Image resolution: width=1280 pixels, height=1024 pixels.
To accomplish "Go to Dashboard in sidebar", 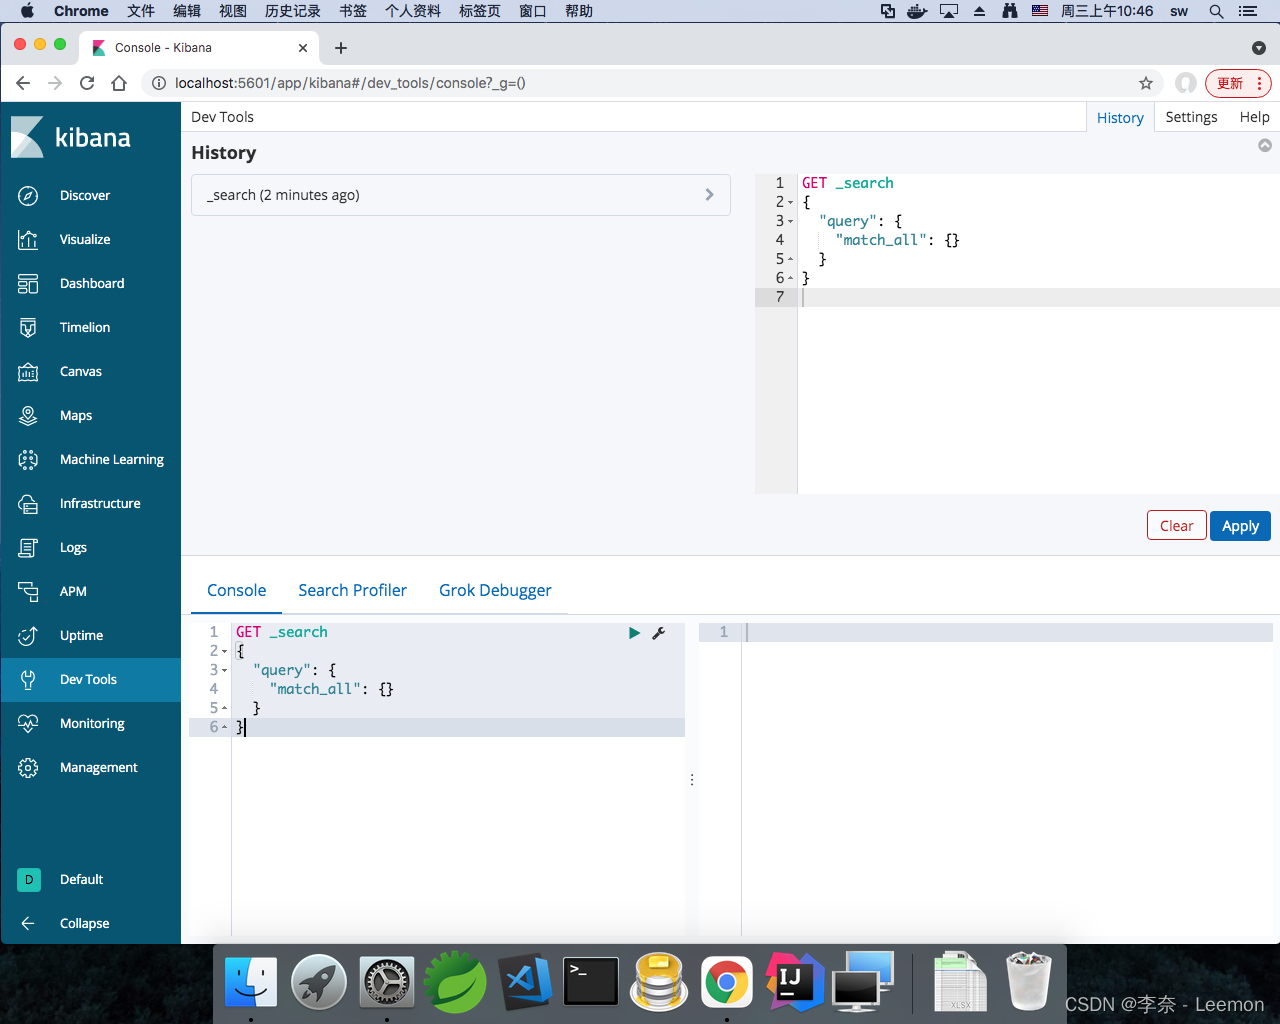I will [92, 283].
